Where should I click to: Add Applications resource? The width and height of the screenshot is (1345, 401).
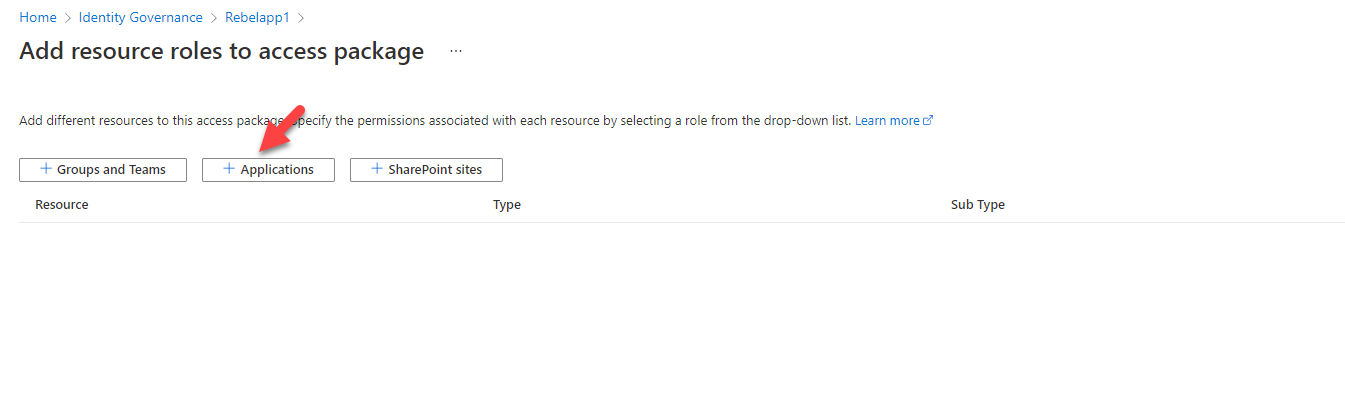268,170
